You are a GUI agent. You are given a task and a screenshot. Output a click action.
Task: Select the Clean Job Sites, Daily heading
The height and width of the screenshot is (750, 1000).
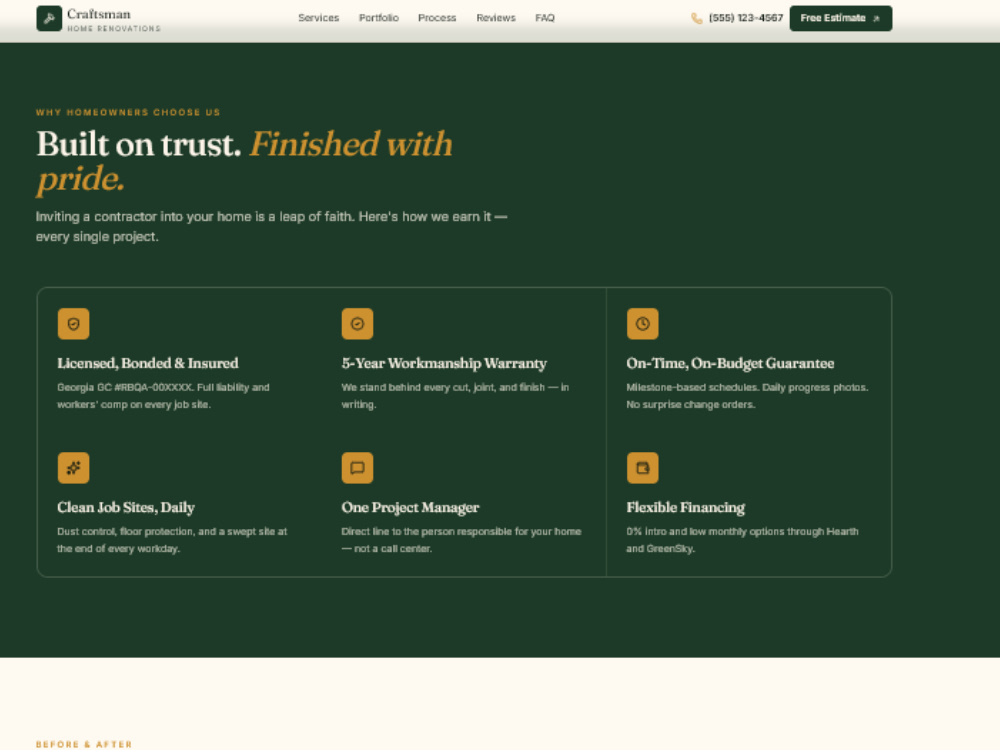click(x=126, y=508)
